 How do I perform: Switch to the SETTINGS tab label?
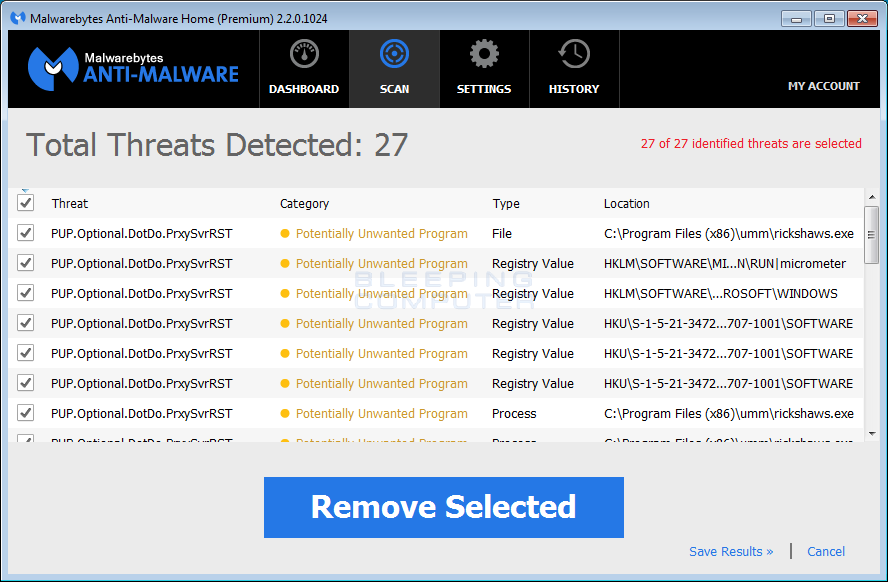484,89
